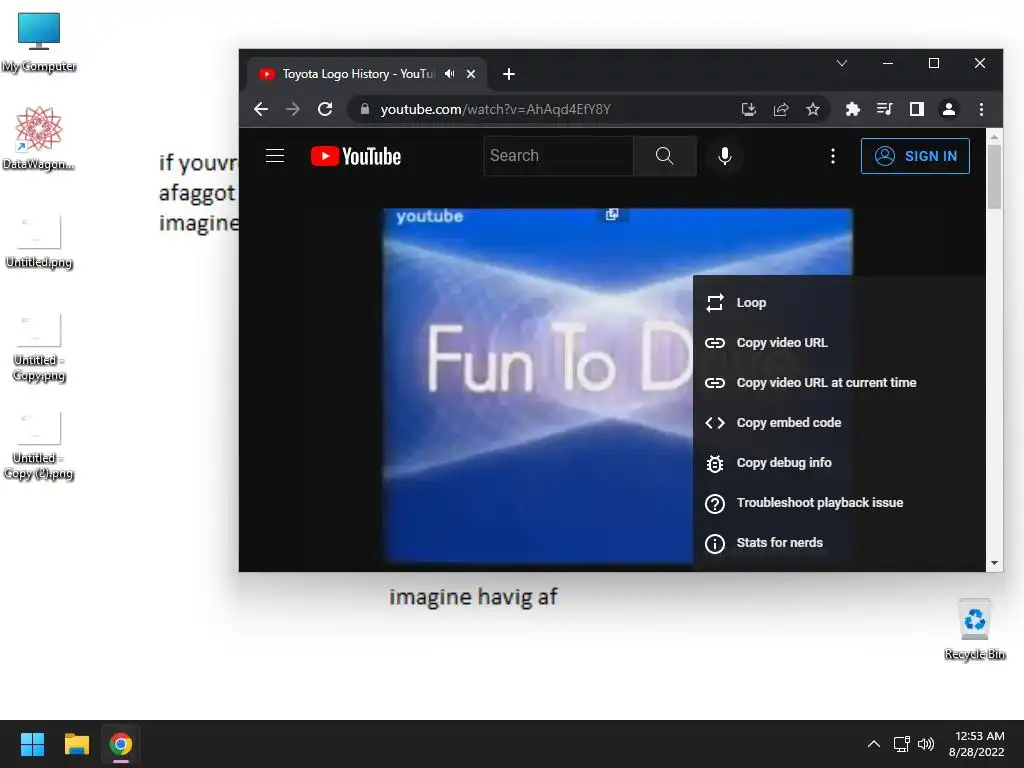Start voice search with the microphone icon
Image resolution: width=1024 pixels, height=768 pixels.
point(724,155)
